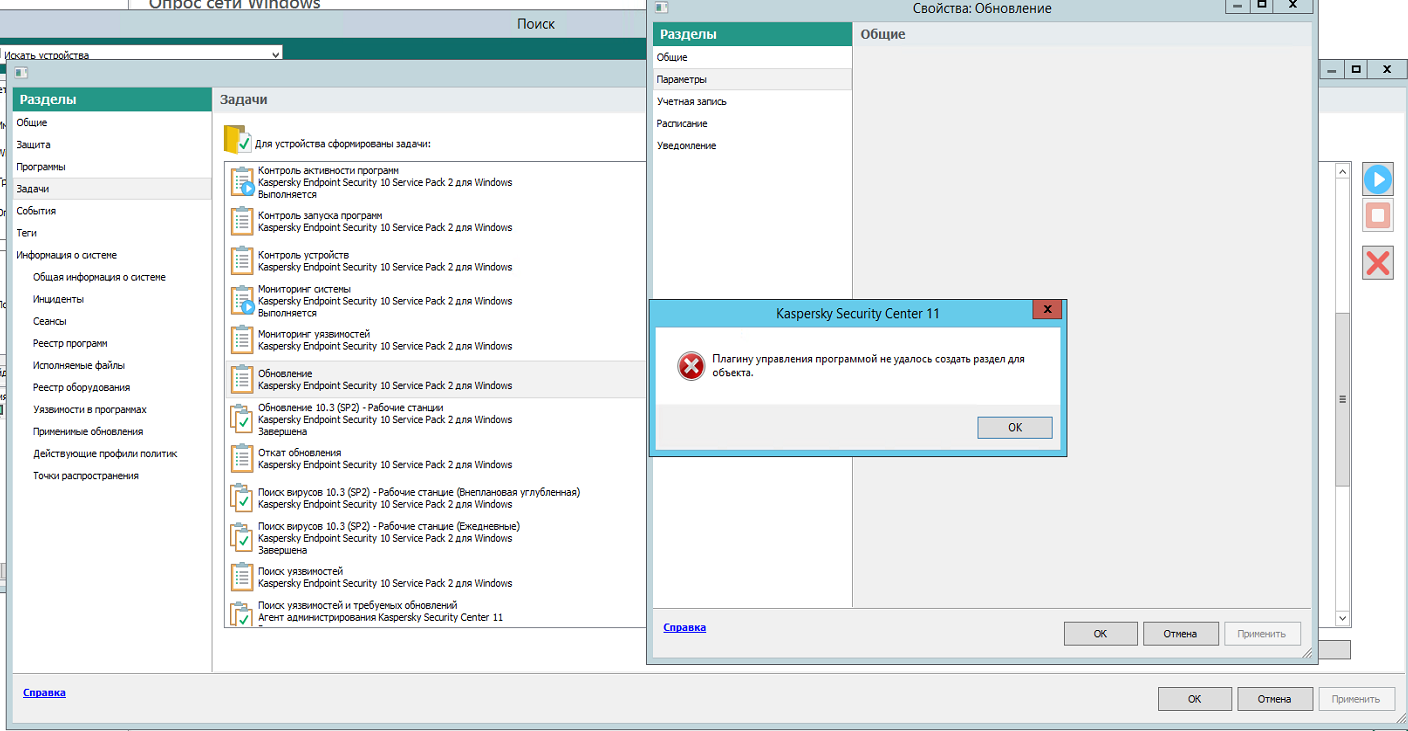Open Справка link in Свойства: Обновление window
1408x731 pixels.
coord(684,627)
